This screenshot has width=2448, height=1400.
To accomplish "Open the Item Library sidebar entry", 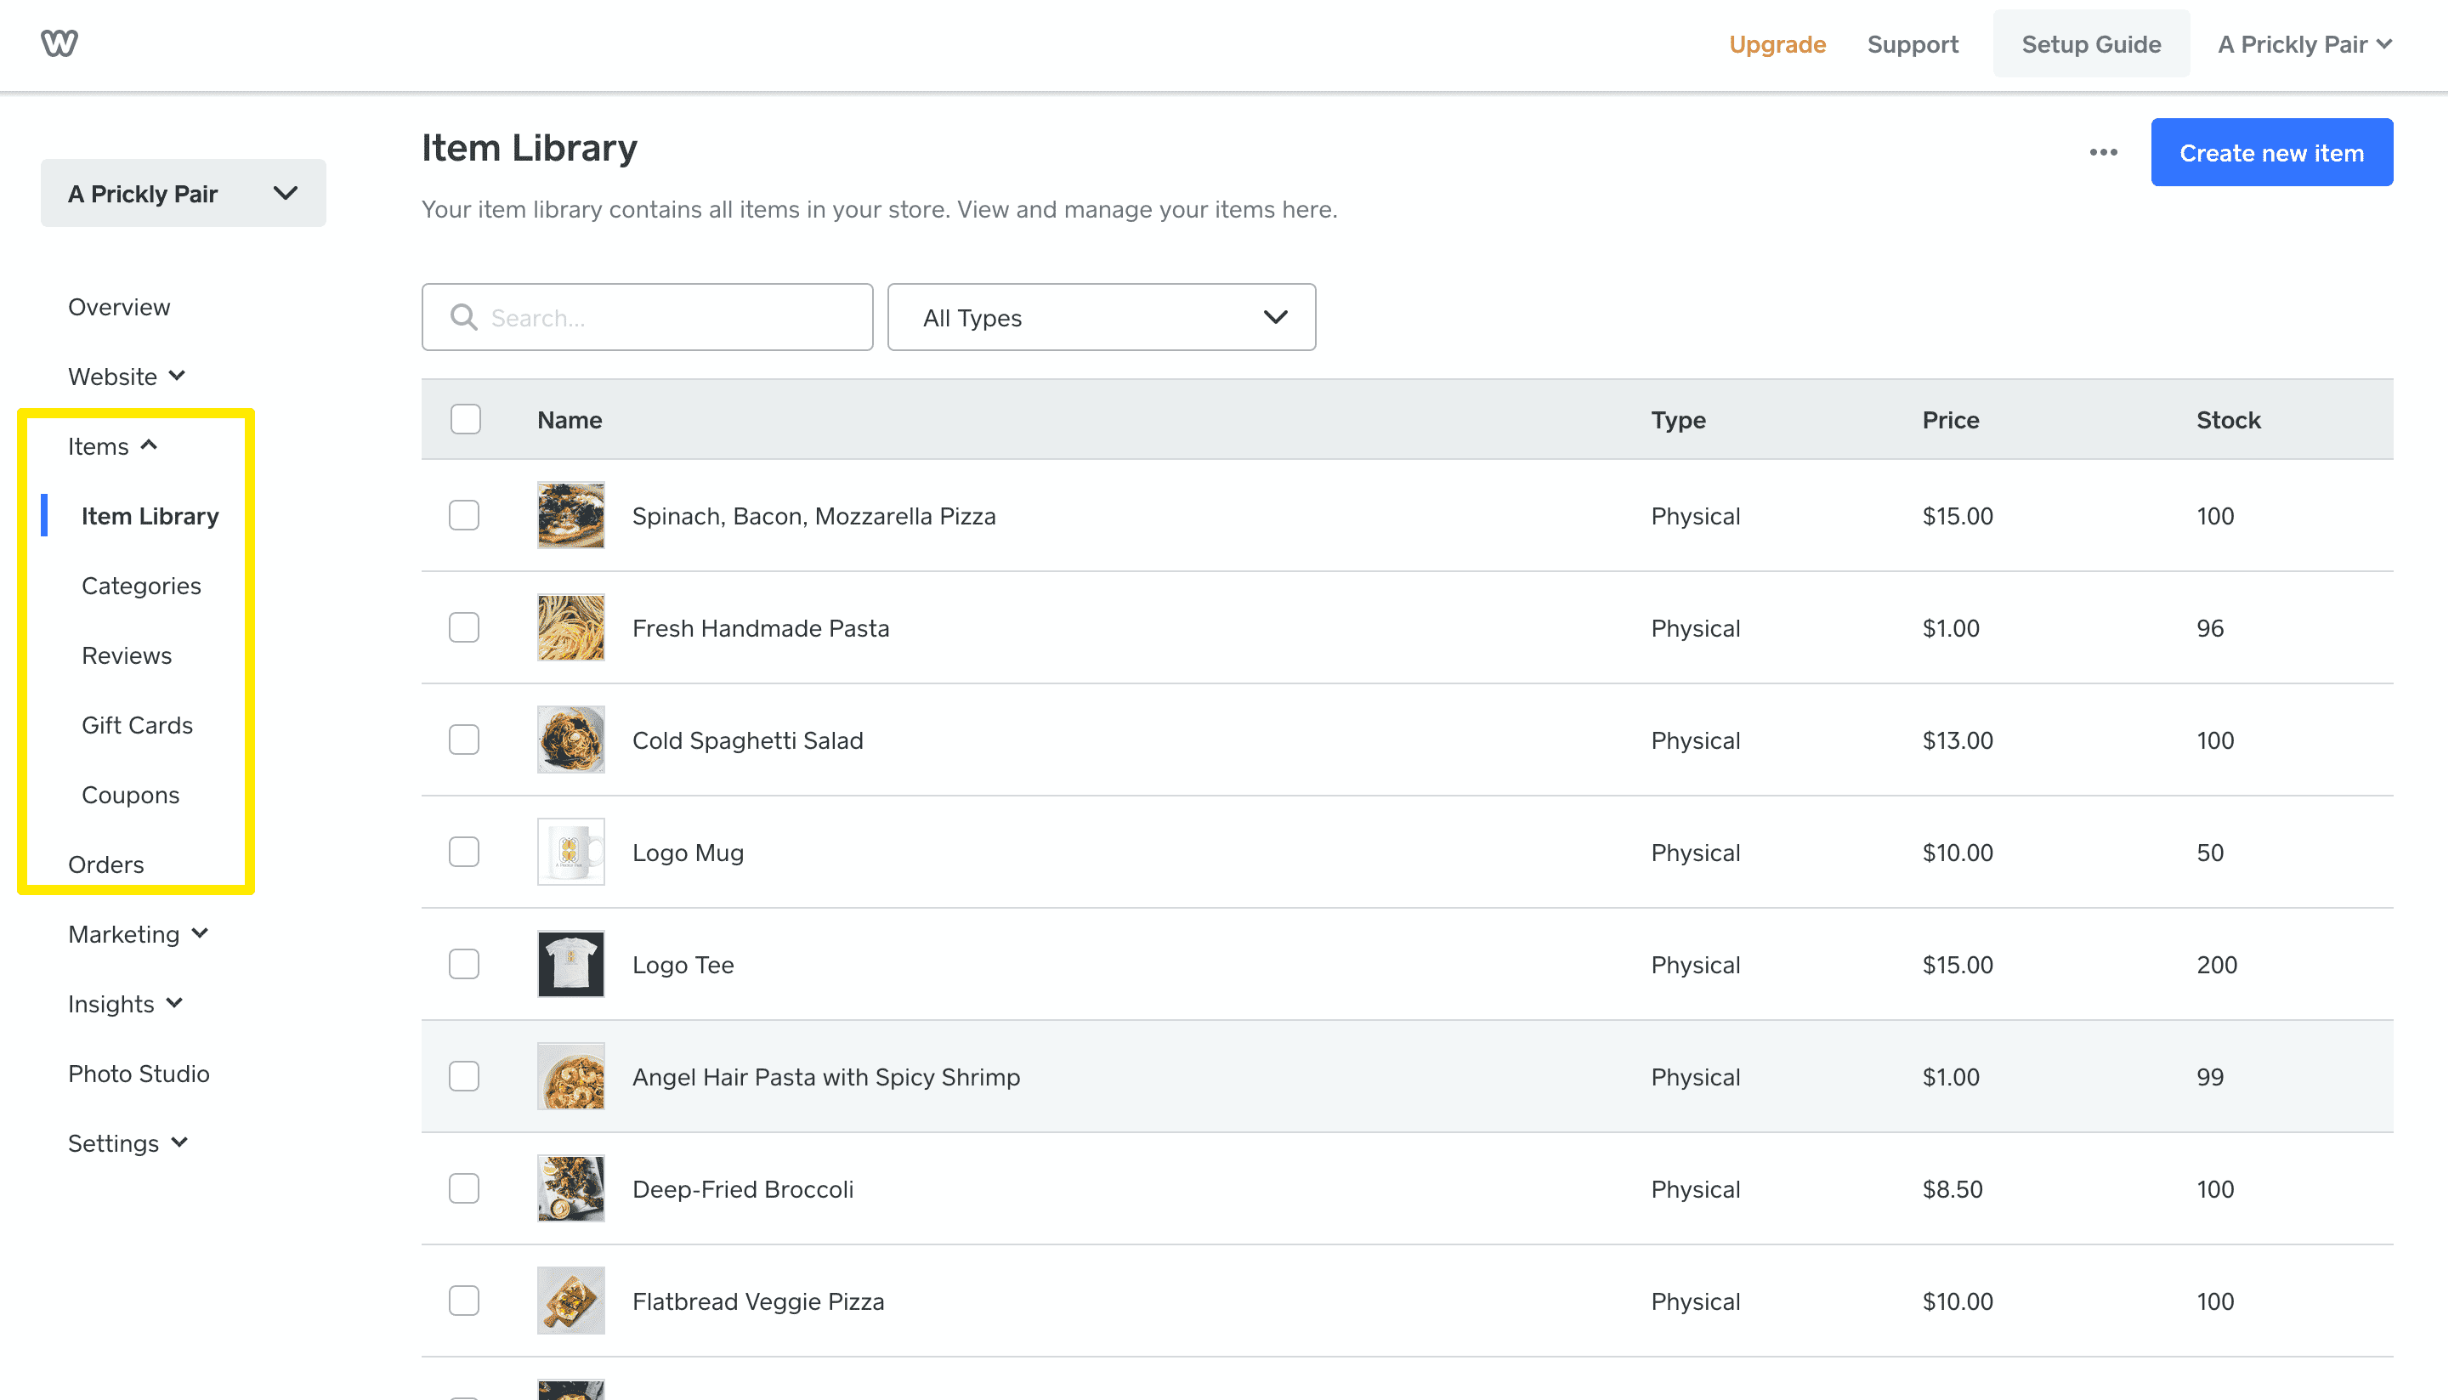I will click(x=150, y=515).
